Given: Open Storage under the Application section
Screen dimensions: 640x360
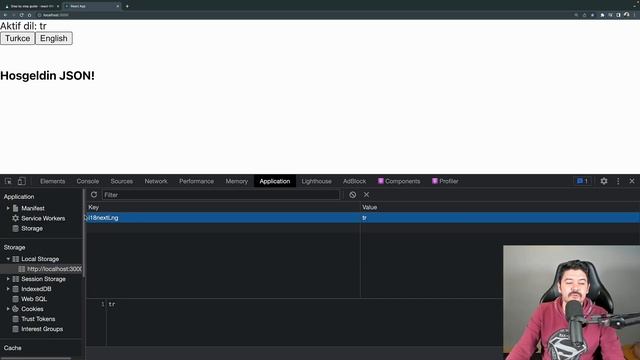Looking at the screenshot, I should click(x=32, y=229).
